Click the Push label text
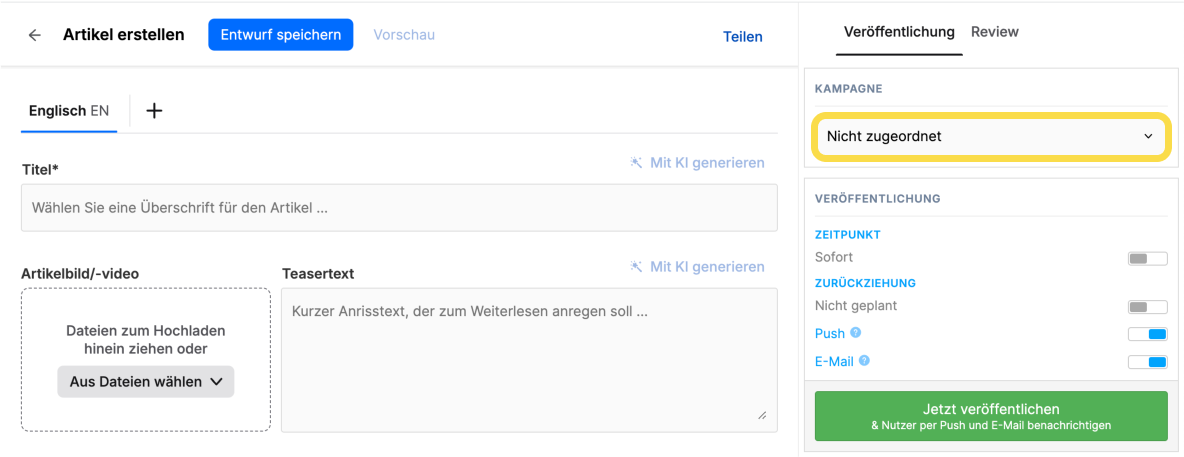Screen dimensions: 1184x457 [830, 333]
